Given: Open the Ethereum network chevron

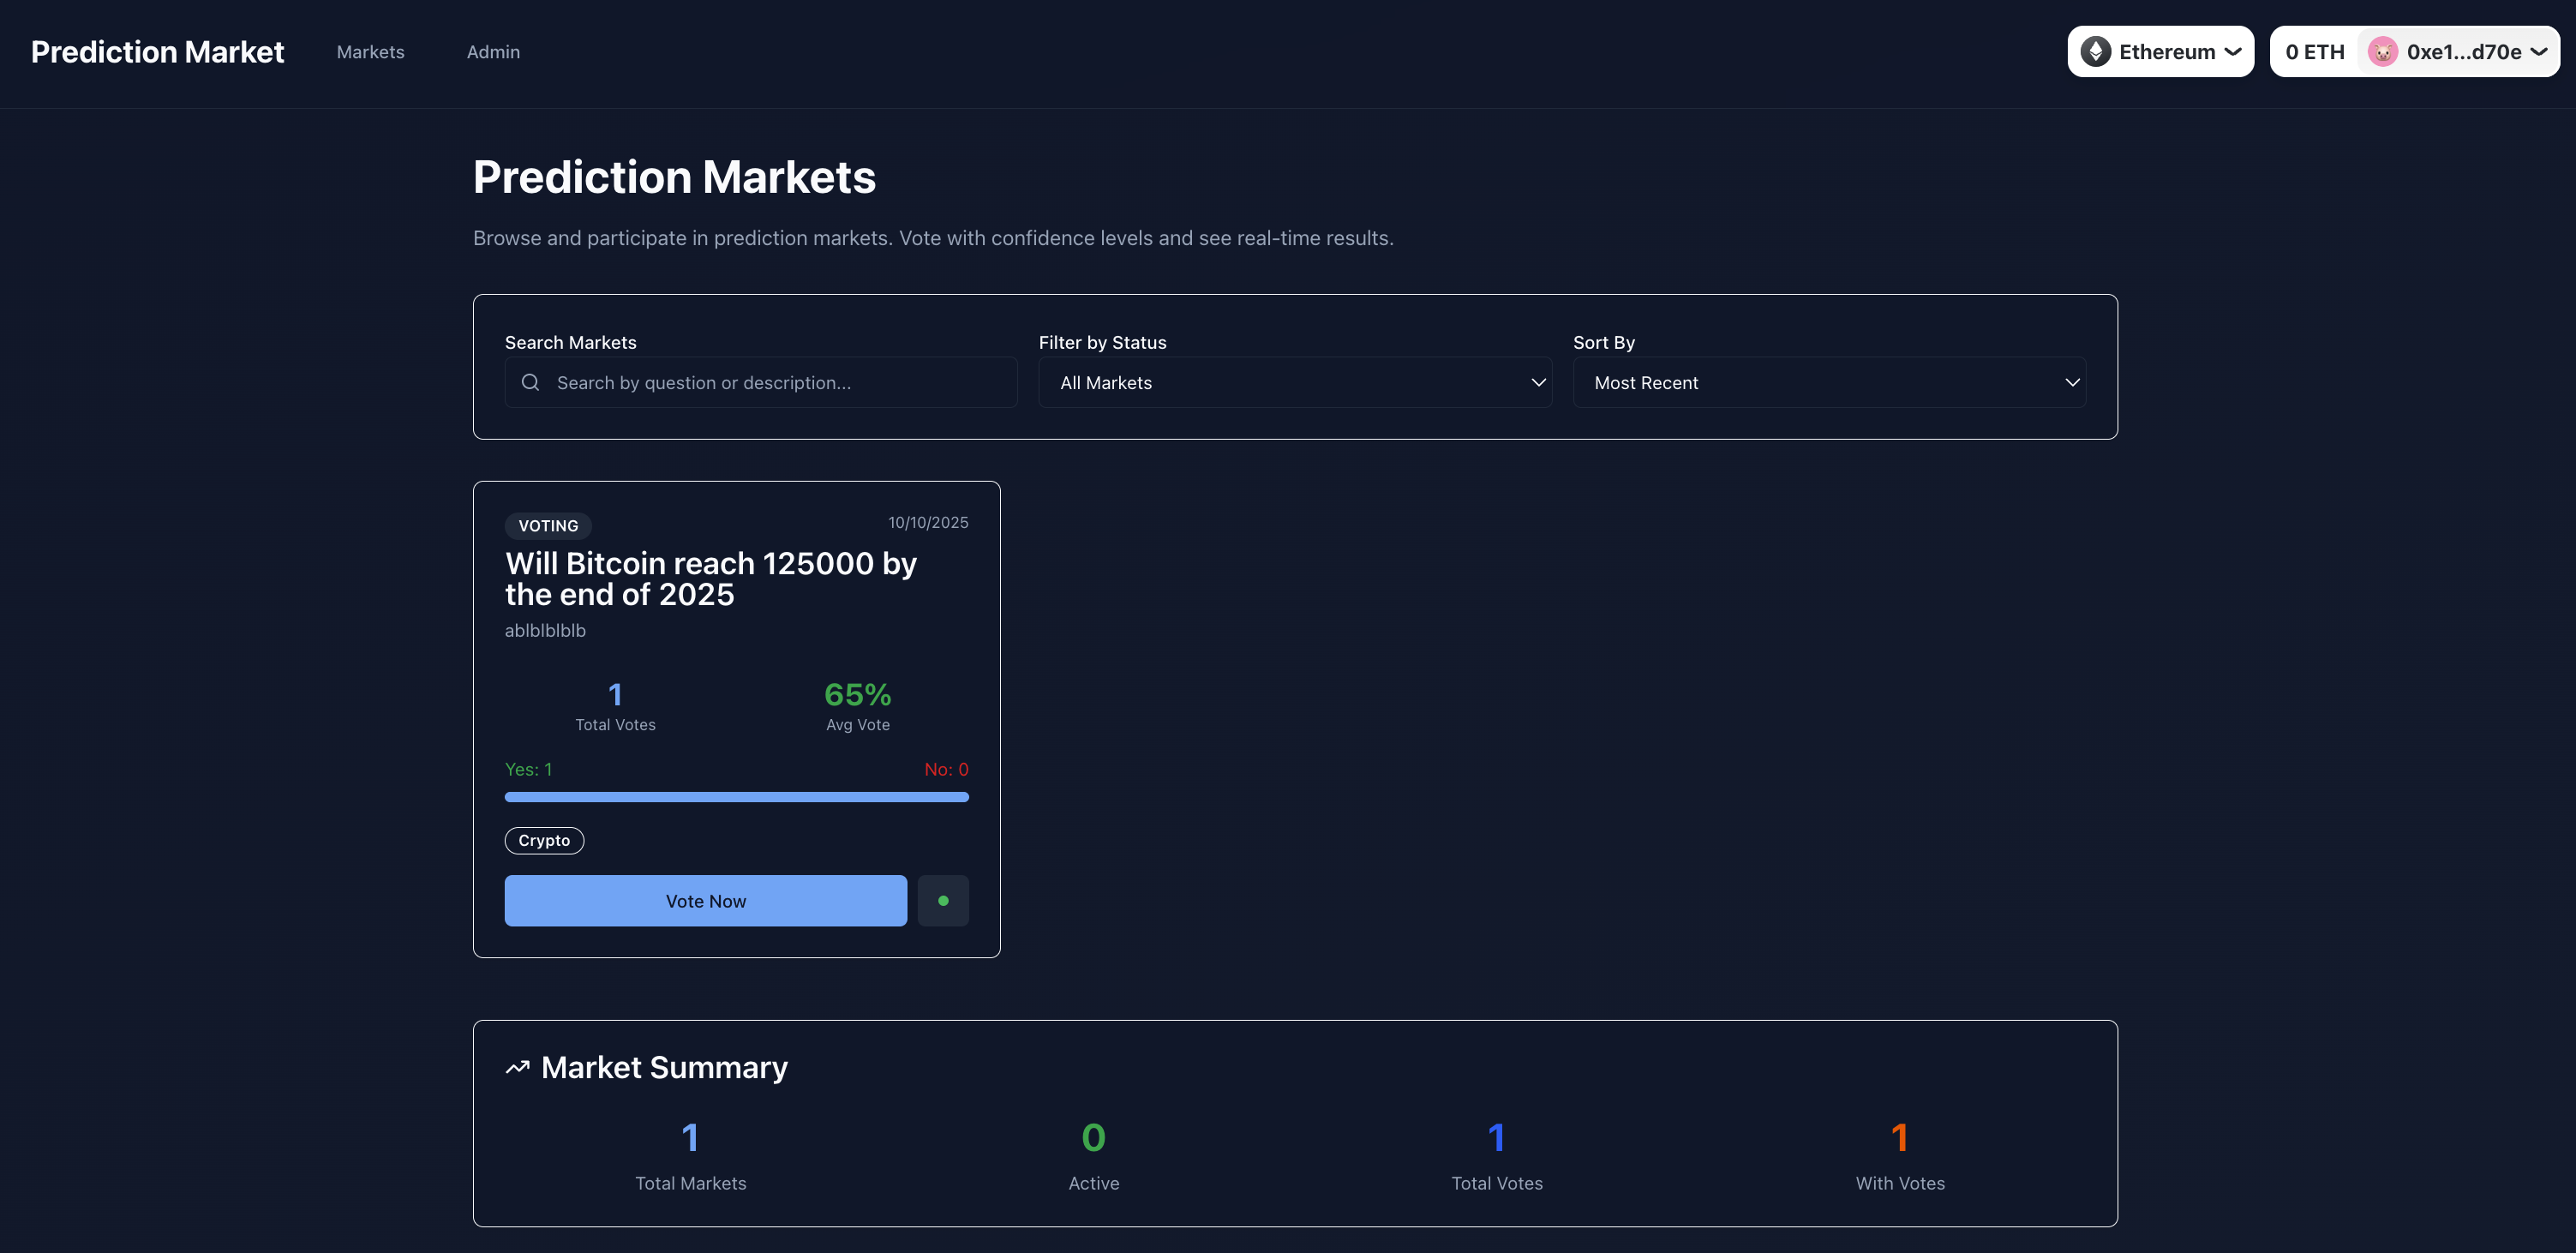Looking at the screenshot, I should pos(2233,52).
